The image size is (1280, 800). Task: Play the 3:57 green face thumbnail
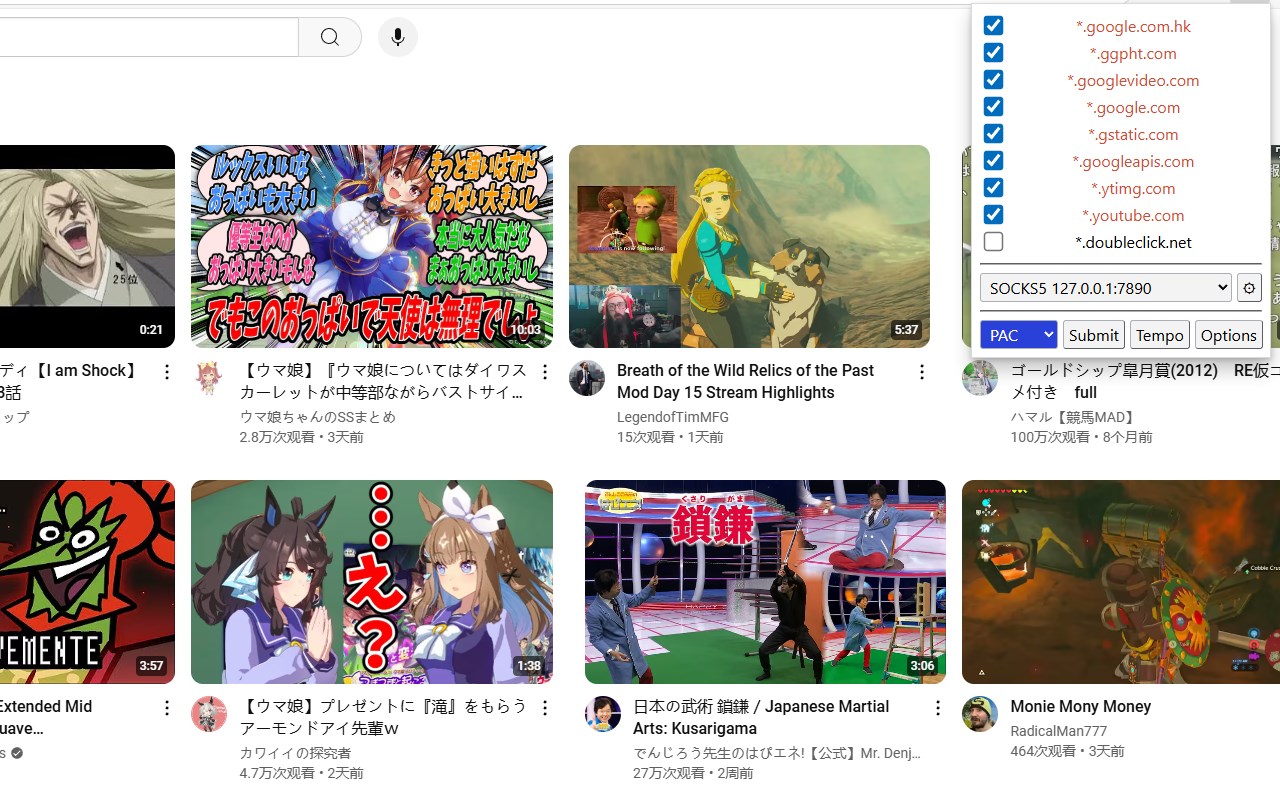pyautogui.click(x=87, y=582)
